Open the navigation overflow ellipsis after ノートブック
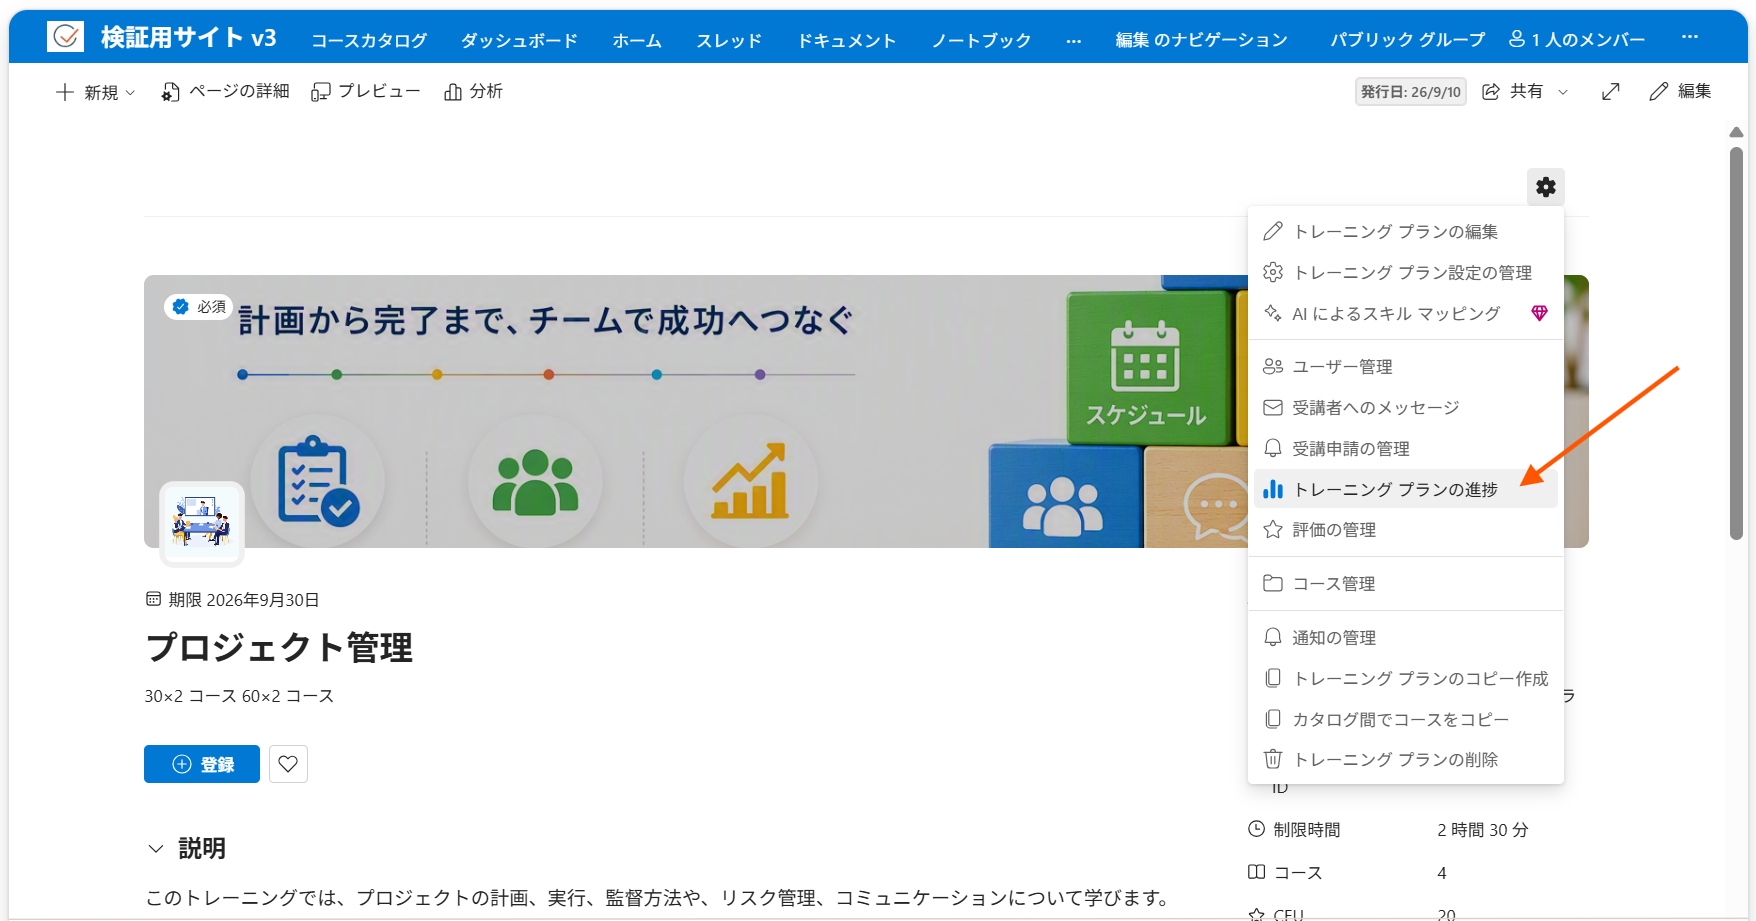This screenshot has height=921, width=1756. point(1073,41)
